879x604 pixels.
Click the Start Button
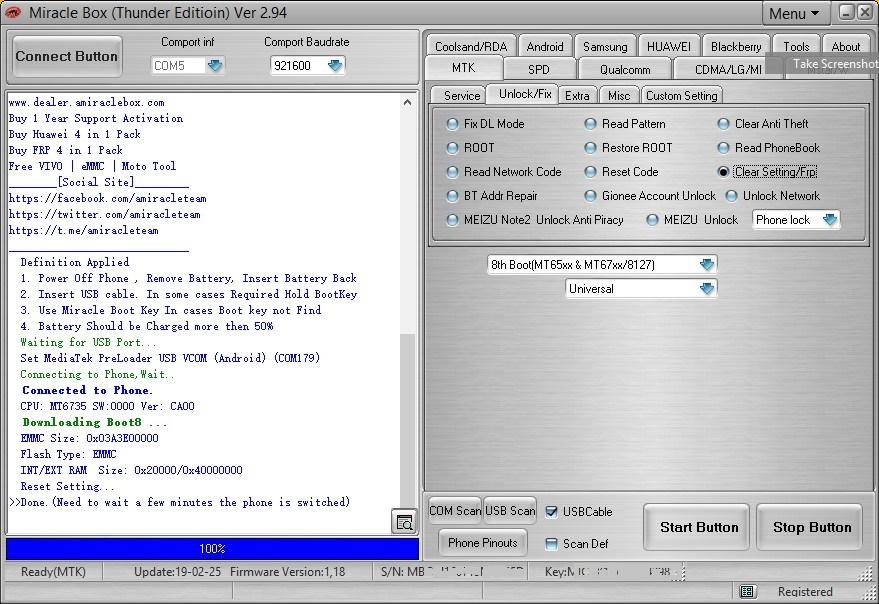698,527
